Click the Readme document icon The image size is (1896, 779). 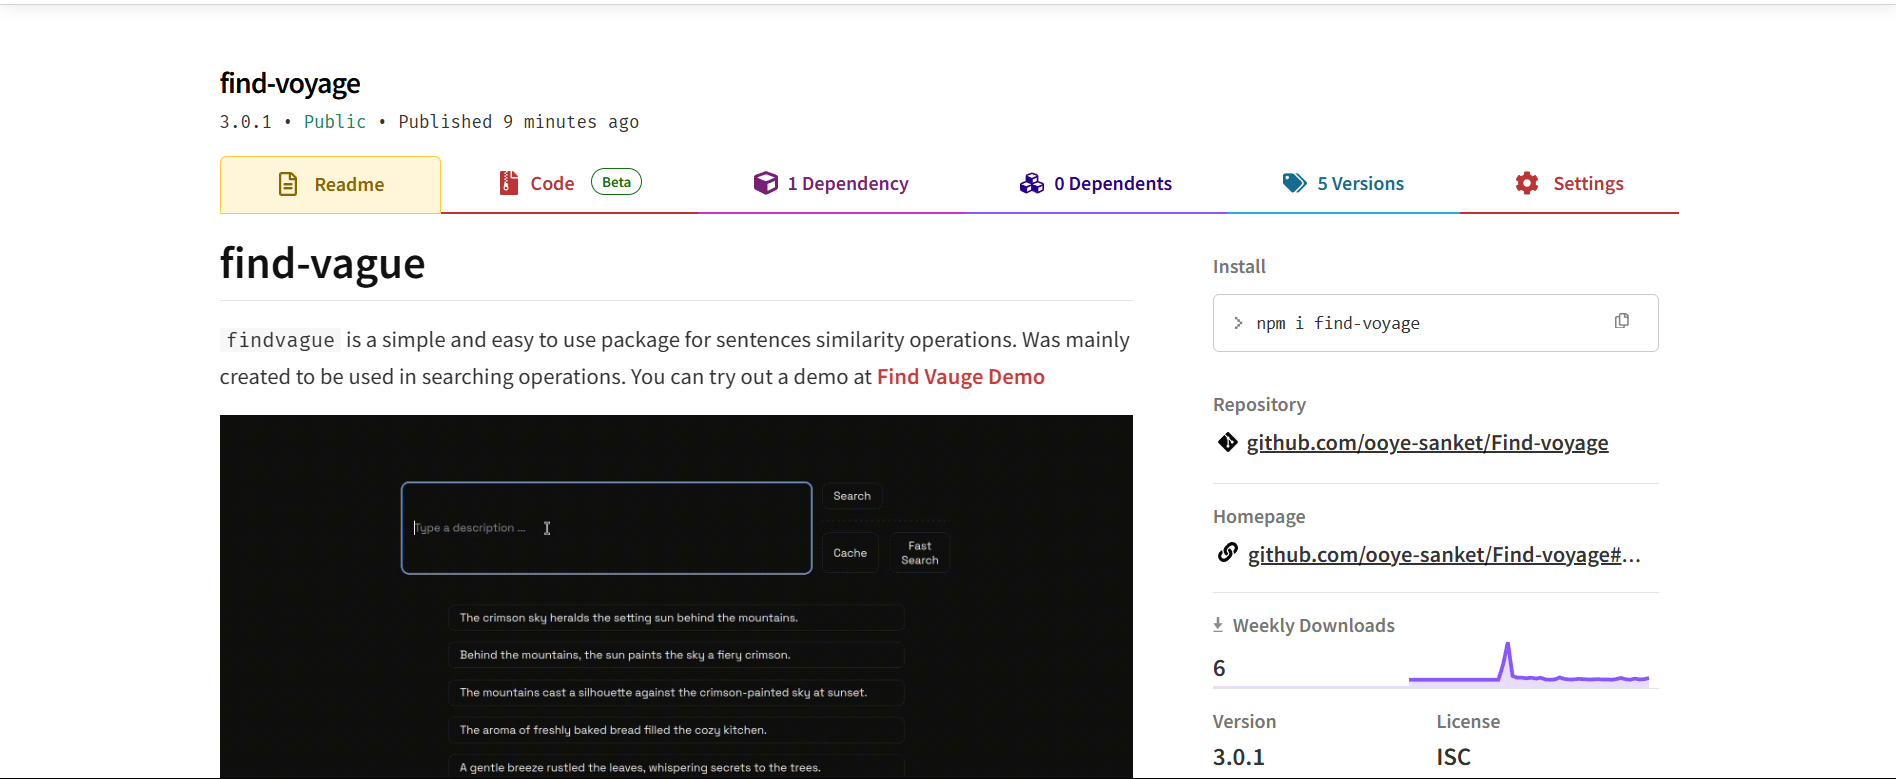(x=288, y=184)
